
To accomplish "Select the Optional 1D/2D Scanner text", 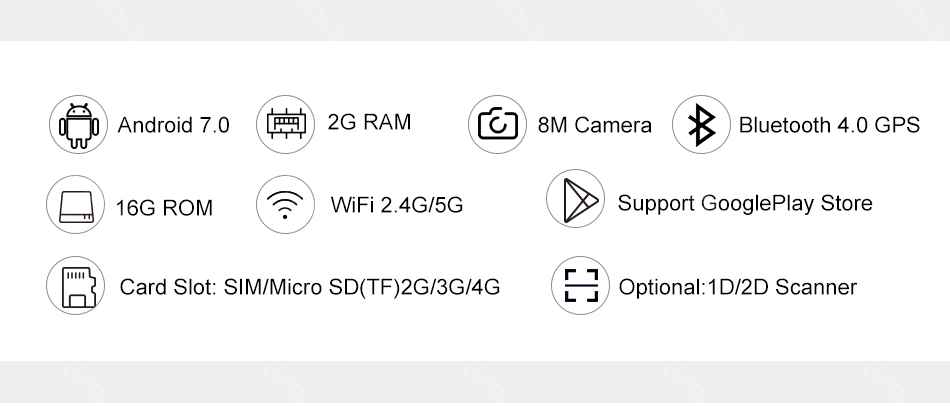I will point(737,287).
